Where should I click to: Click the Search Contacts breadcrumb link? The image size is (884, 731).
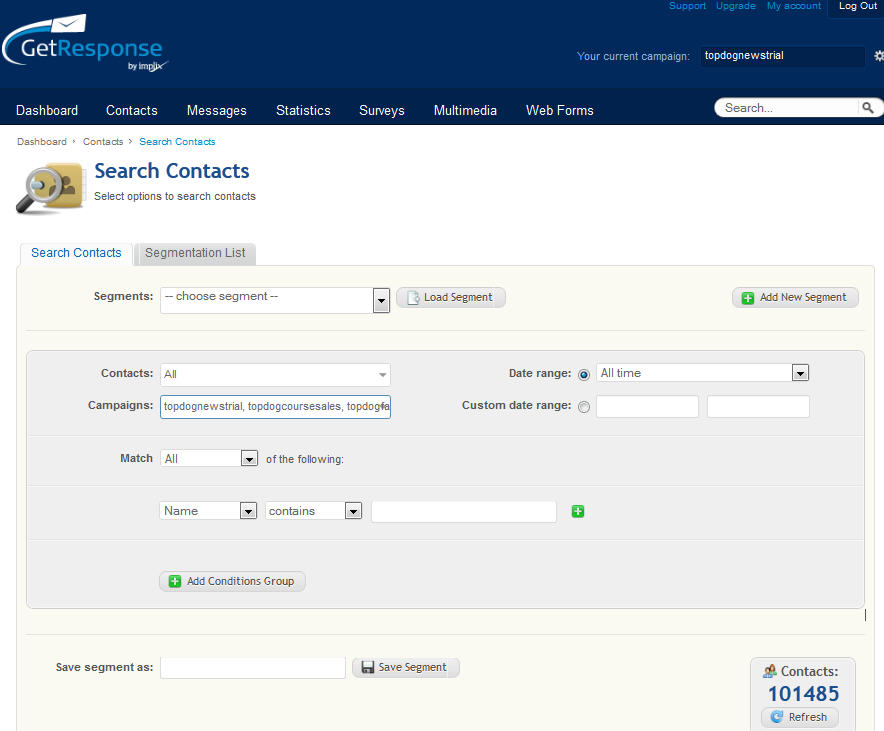click(177, 141)
